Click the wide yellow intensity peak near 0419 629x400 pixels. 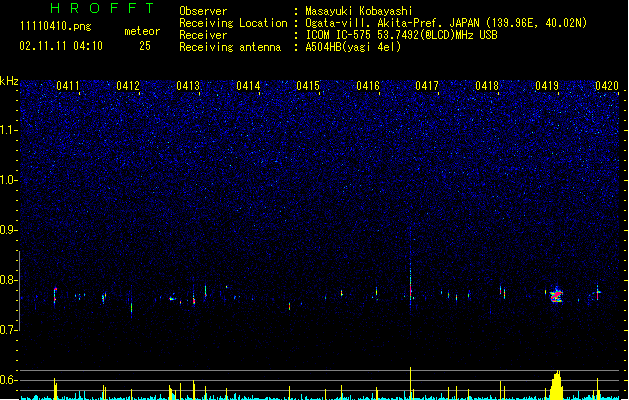point(556,385)
